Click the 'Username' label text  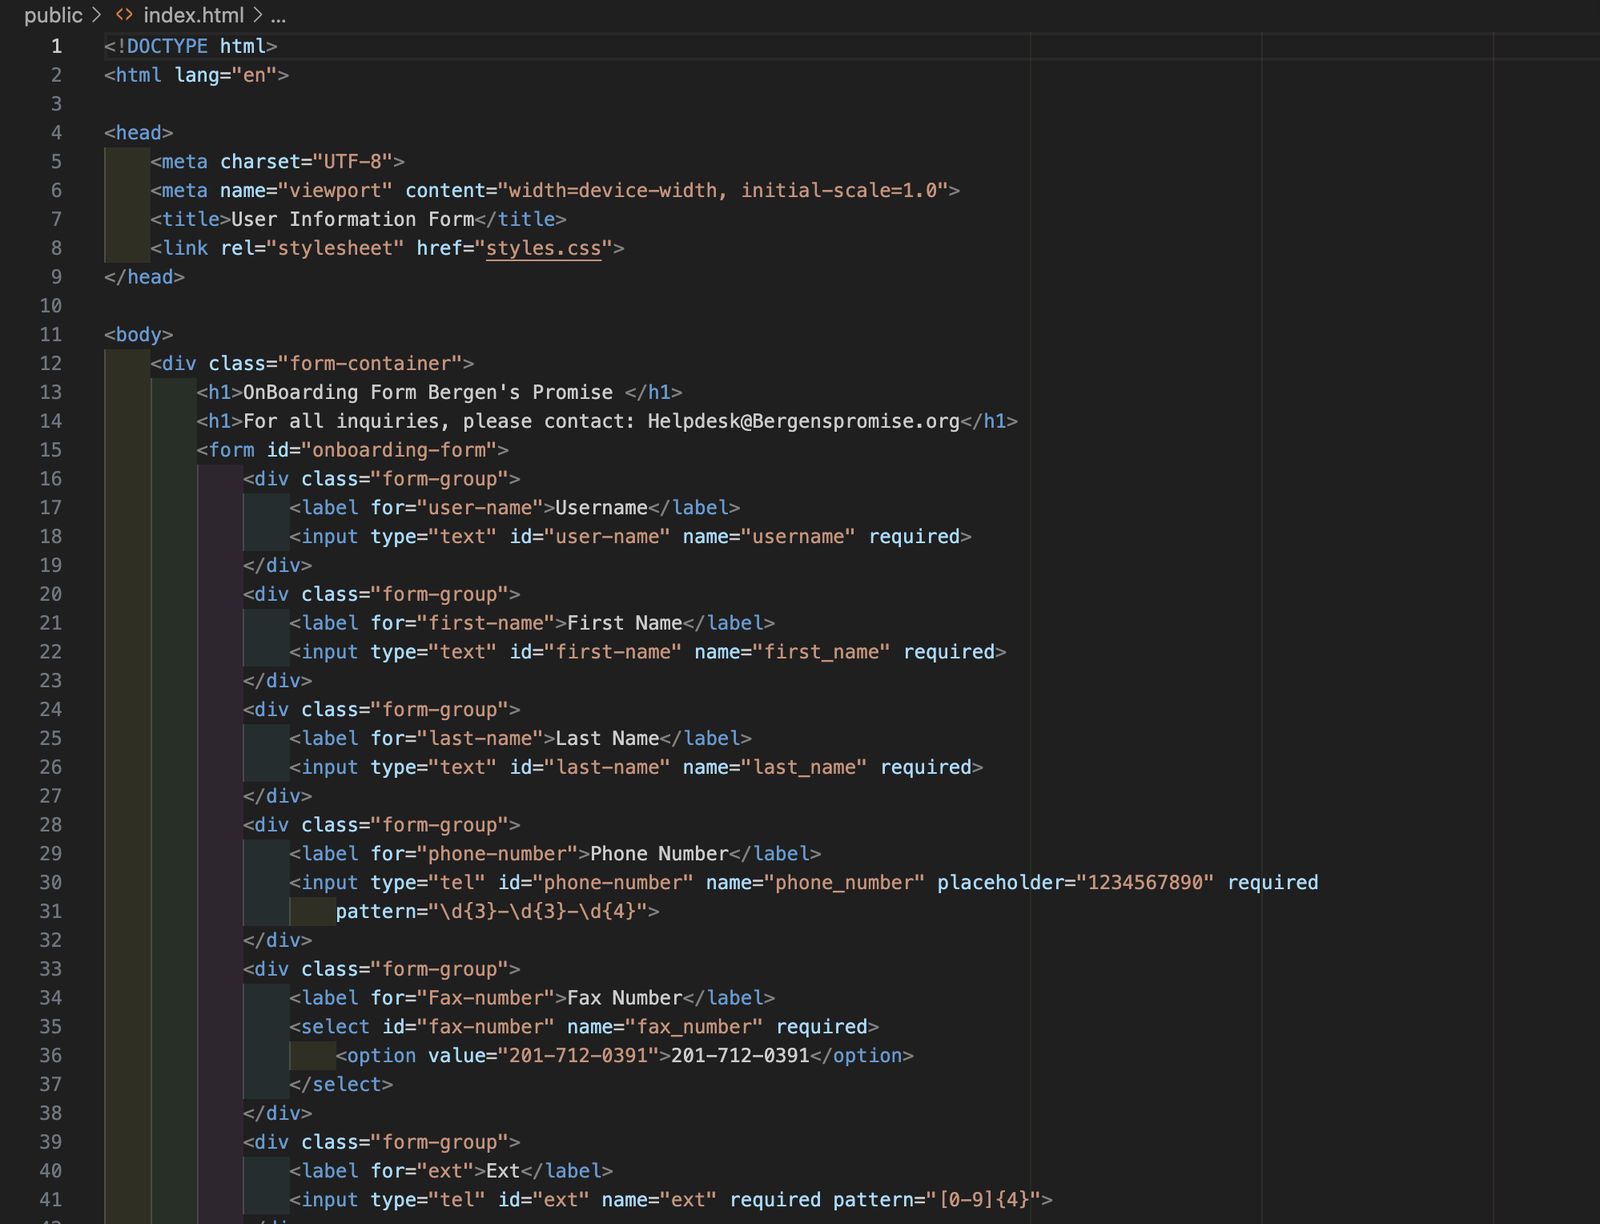coord(601,507)
